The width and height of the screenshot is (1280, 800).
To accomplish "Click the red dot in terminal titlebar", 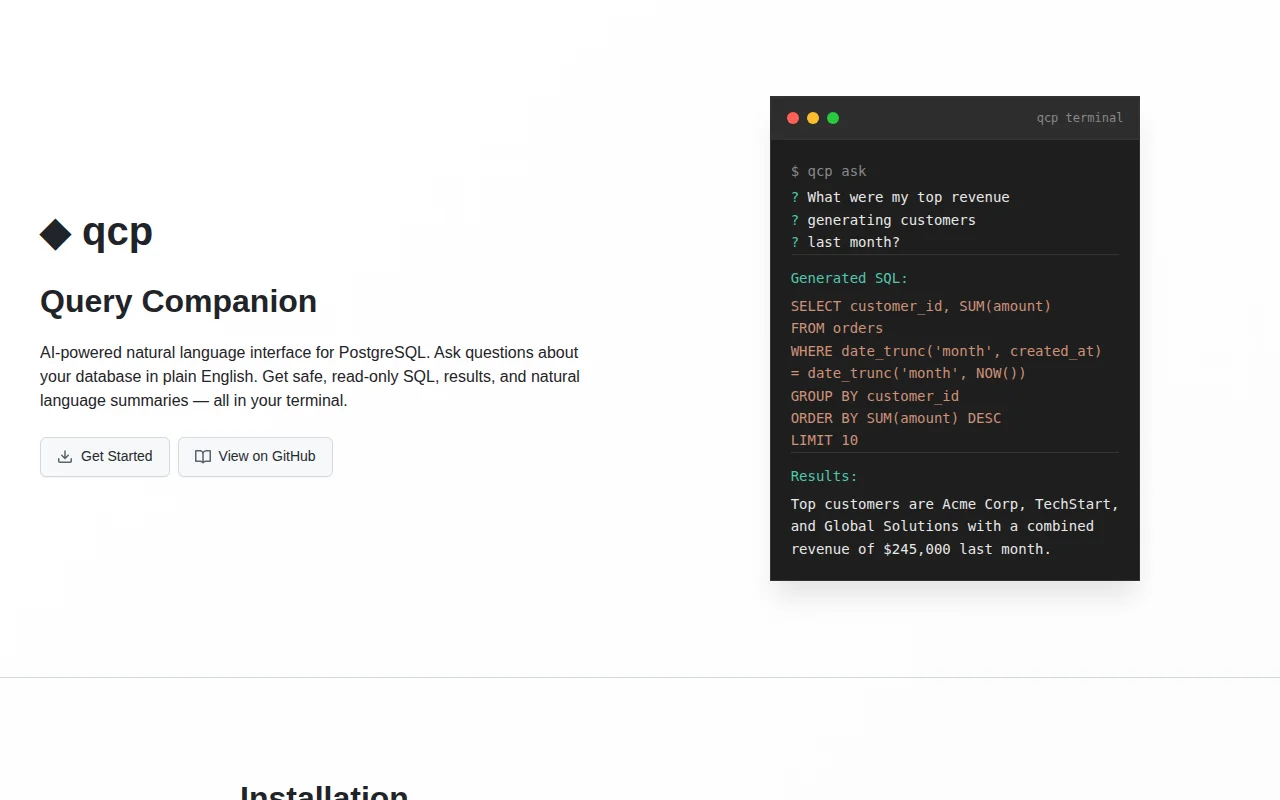I will [x=793, y=118].
